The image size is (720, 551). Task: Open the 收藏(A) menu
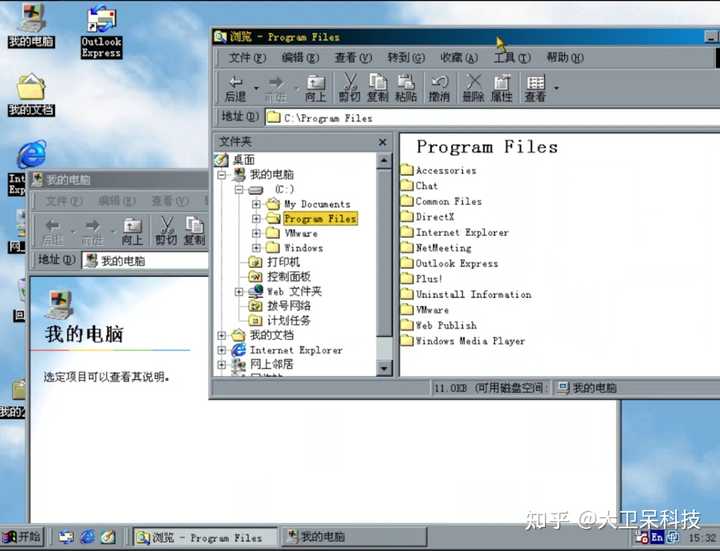coord(459,58)
